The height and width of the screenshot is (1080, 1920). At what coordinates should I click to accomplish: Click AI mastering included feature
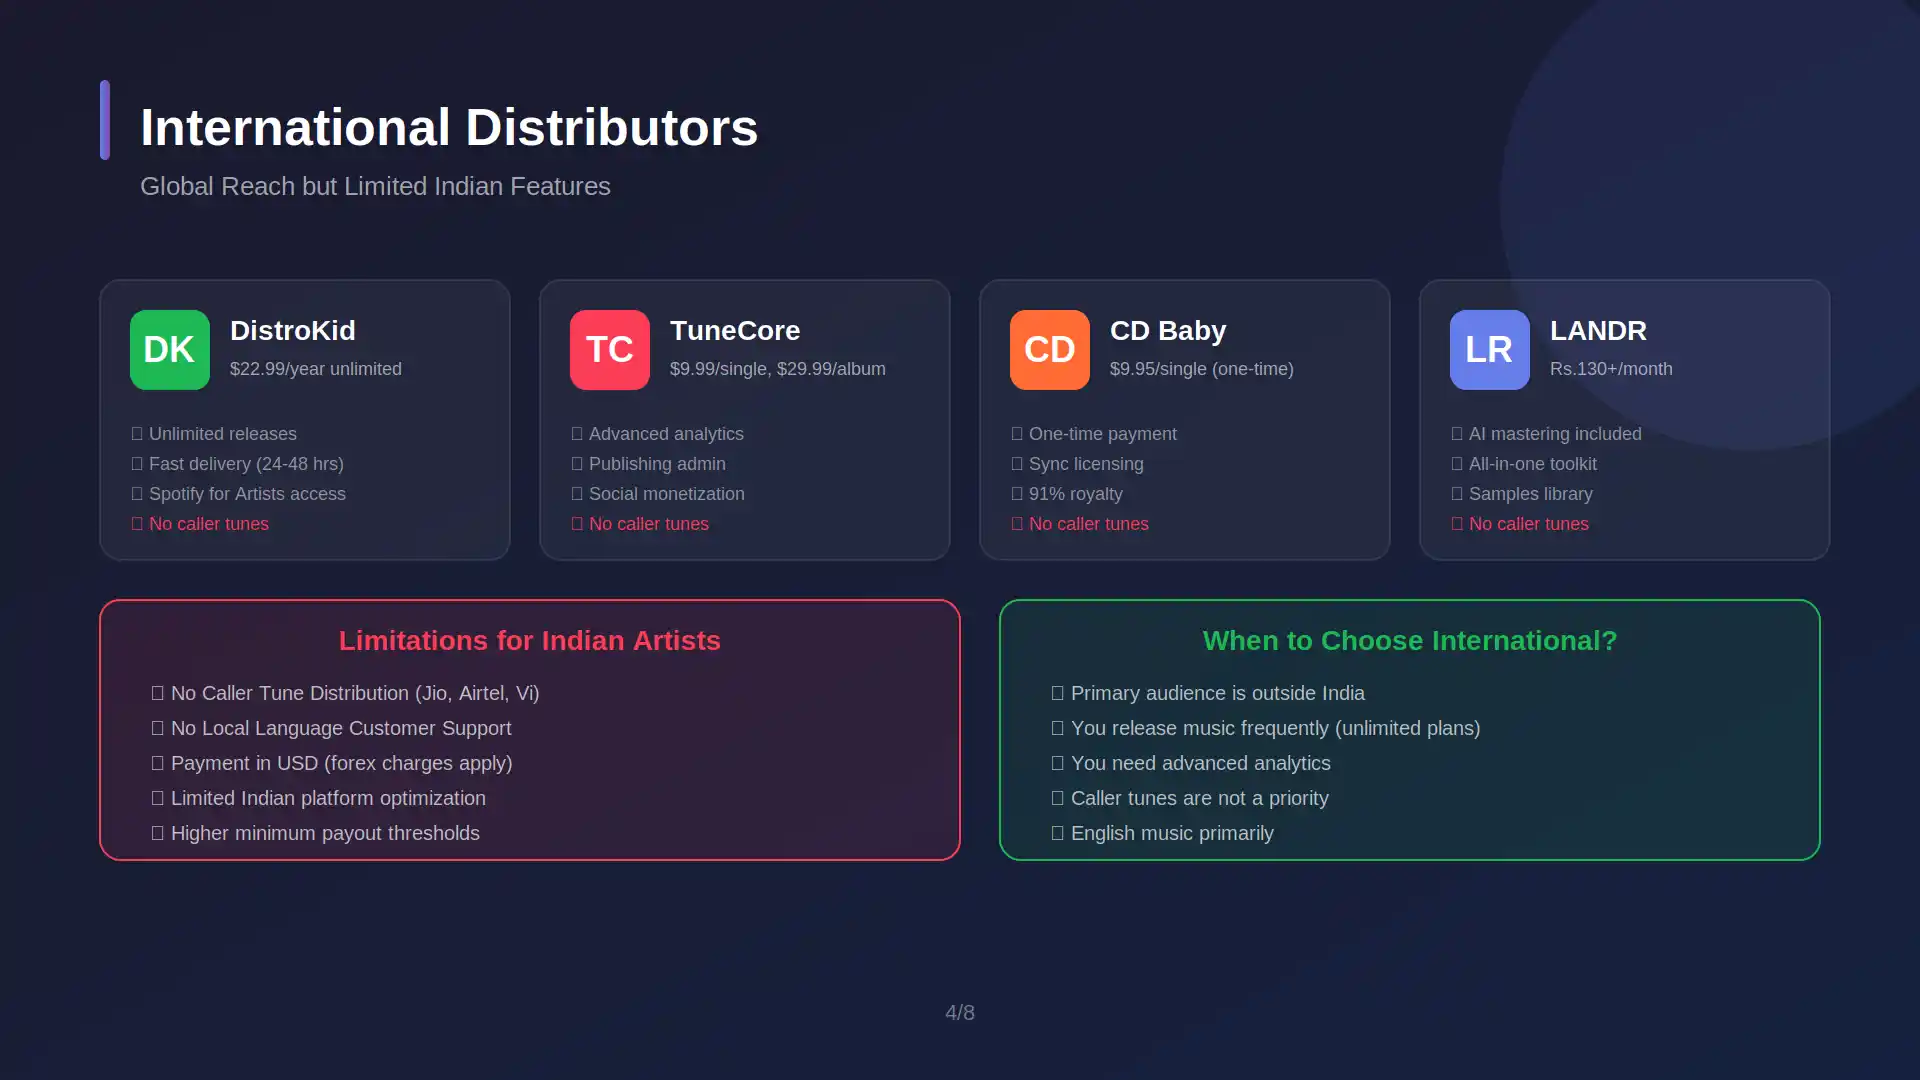(1546, 434)
